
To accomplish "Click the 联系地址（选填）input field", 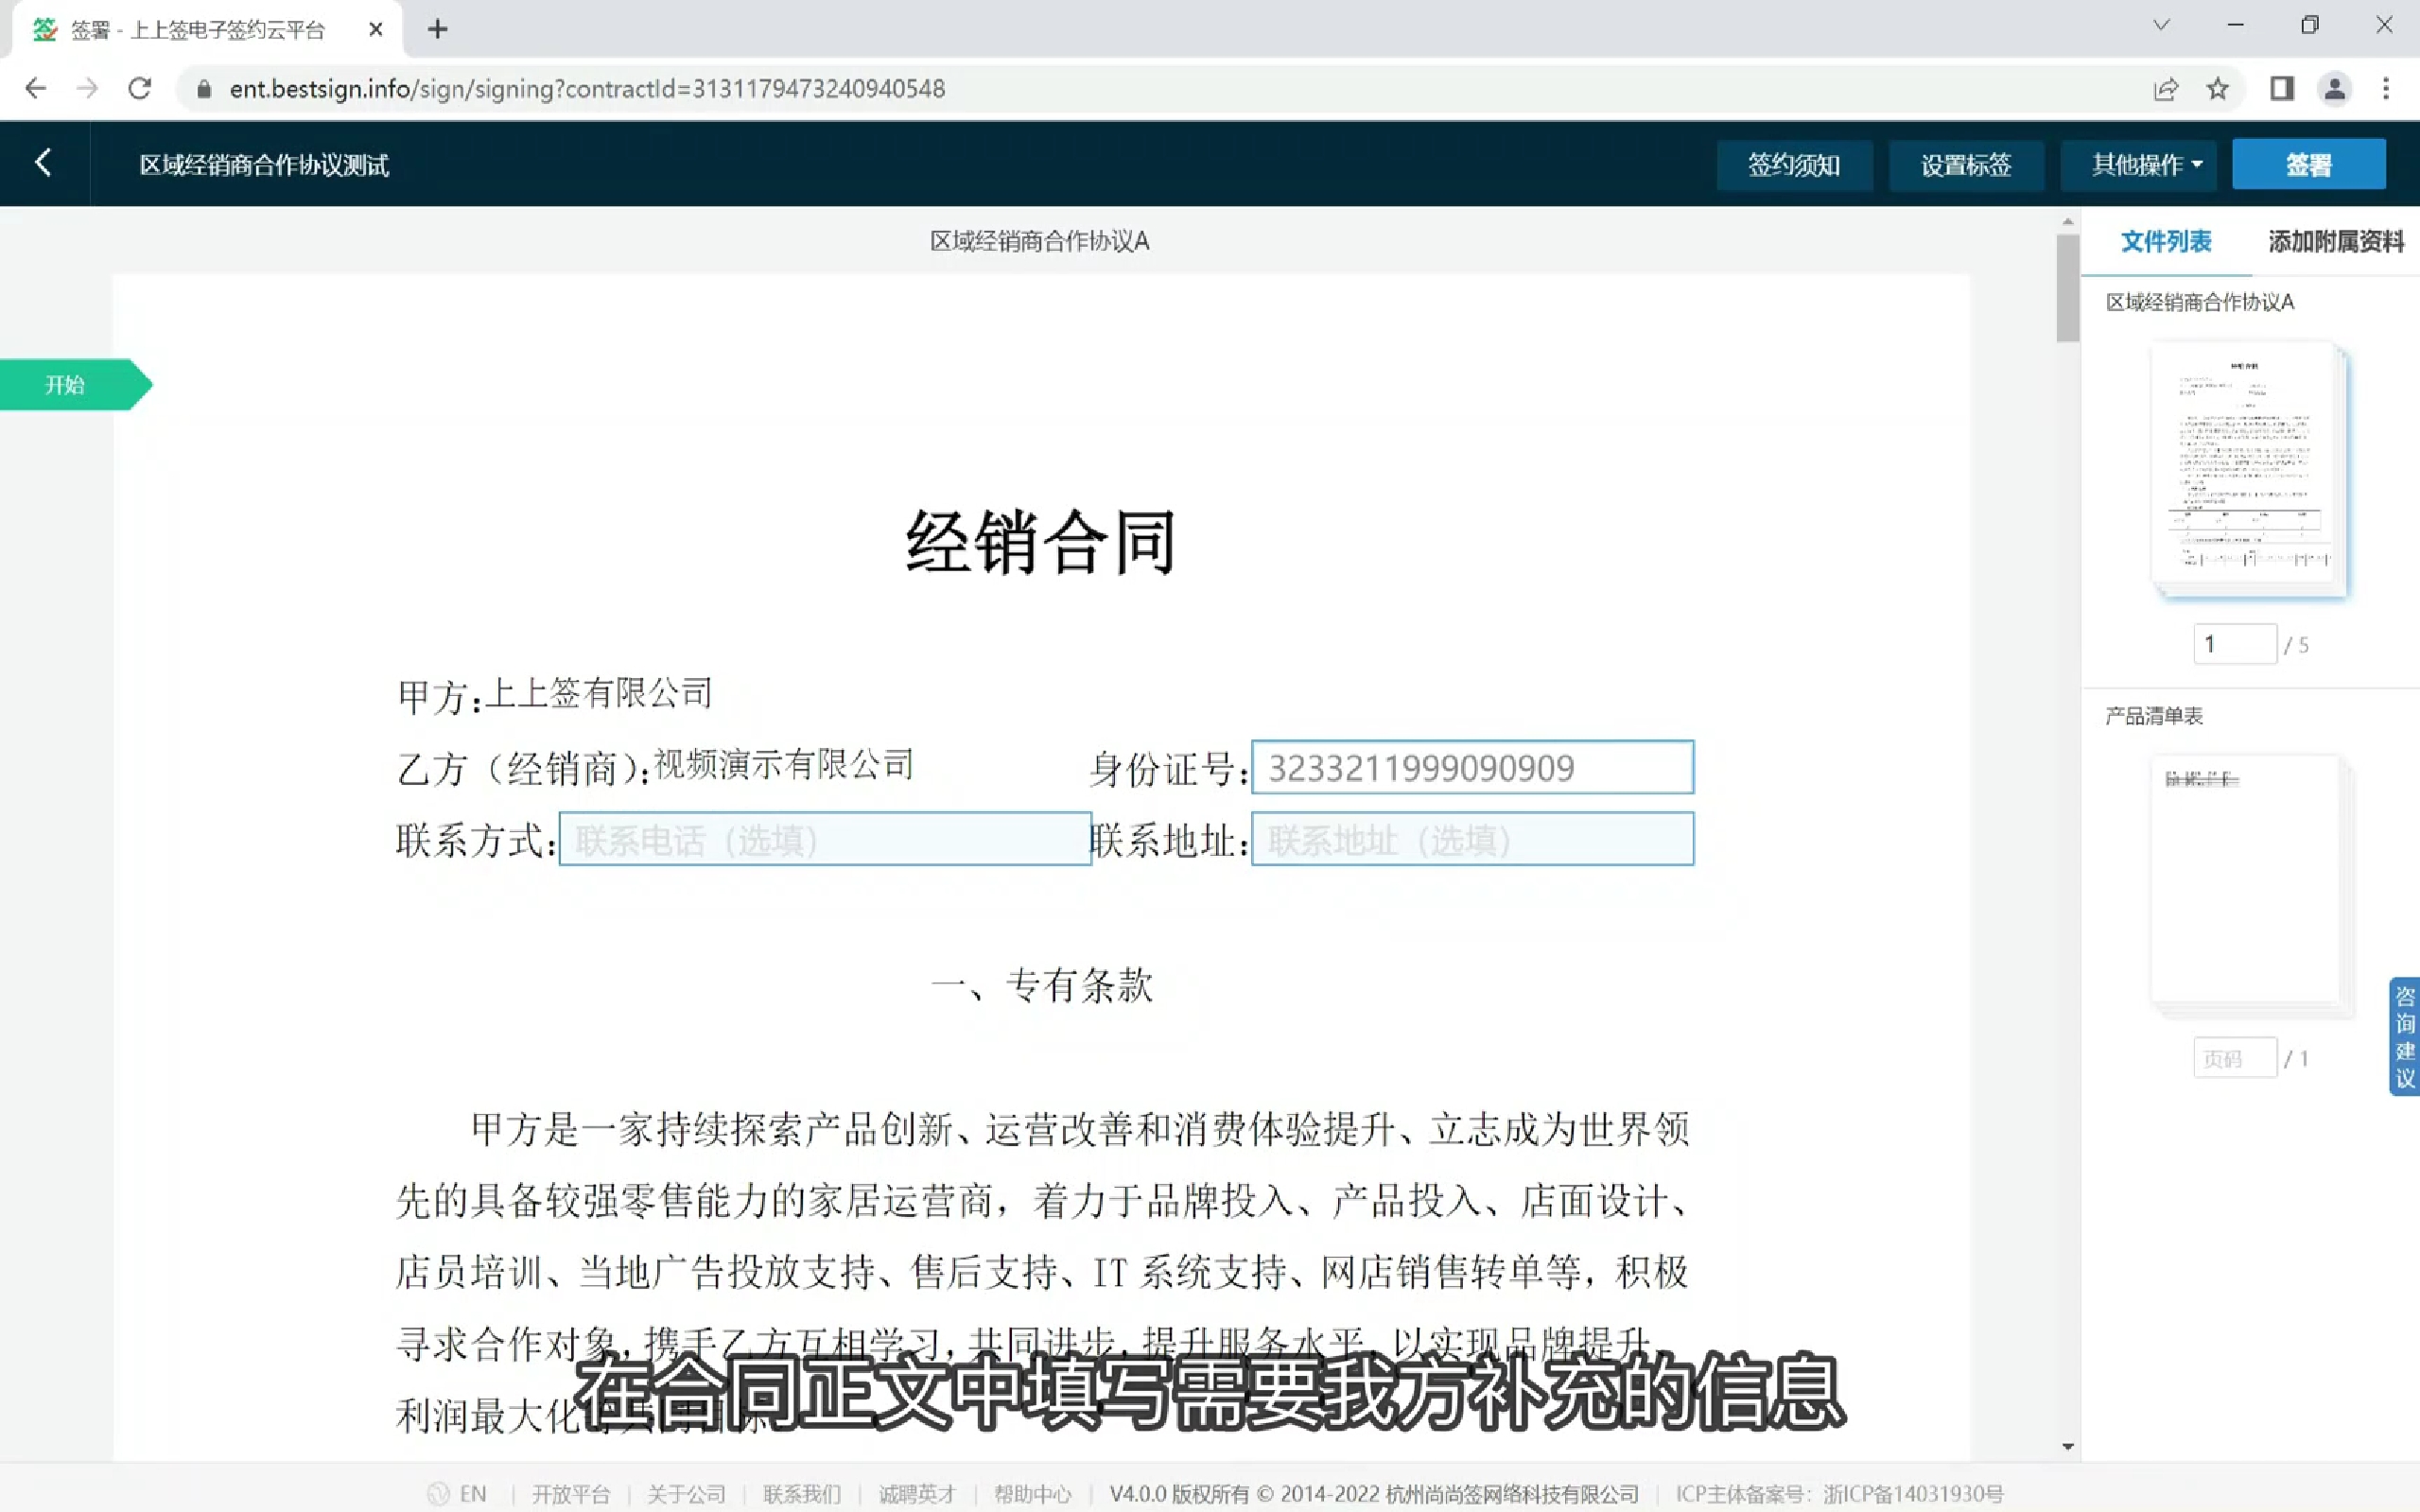I will pyautogui.click(x=1472, y=839).
